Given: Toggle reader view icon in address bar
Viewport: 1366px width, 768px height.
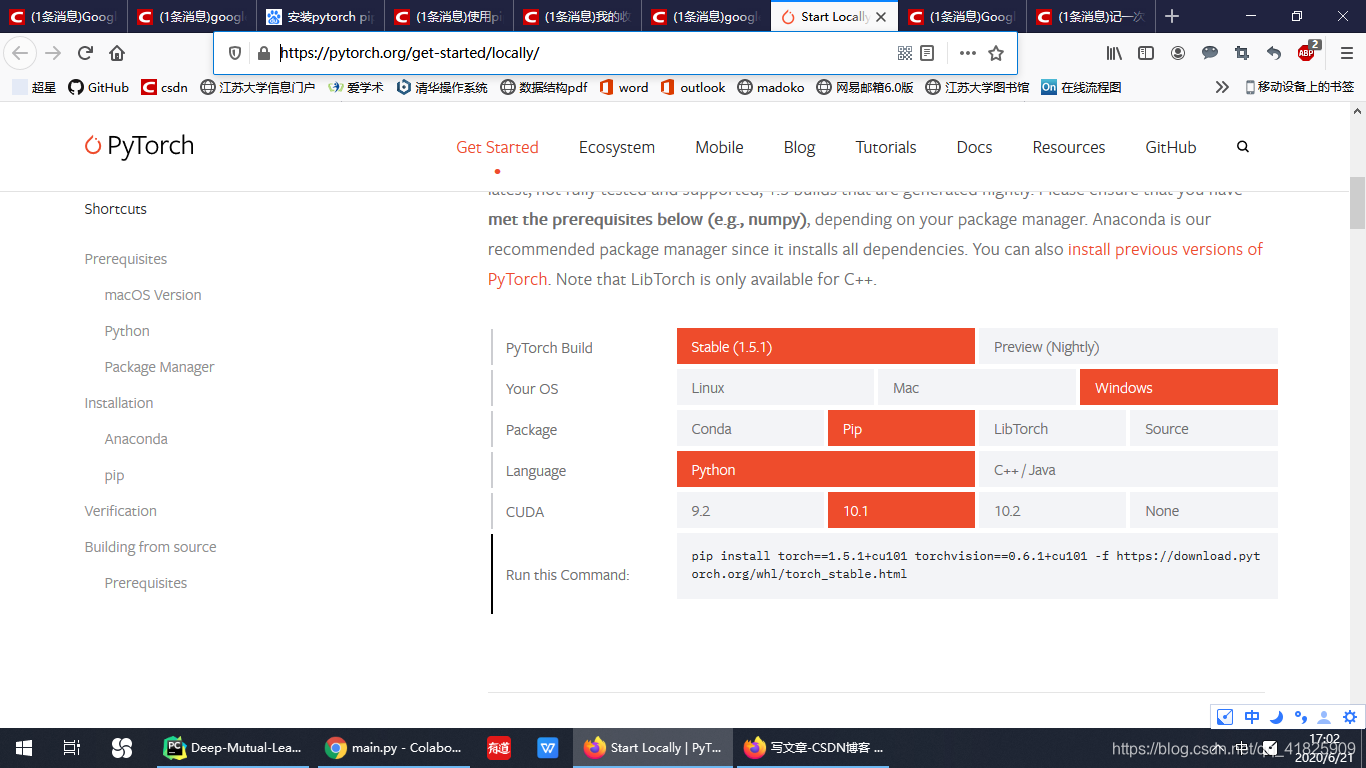Looking at the screenshot, I should [927, 53].
